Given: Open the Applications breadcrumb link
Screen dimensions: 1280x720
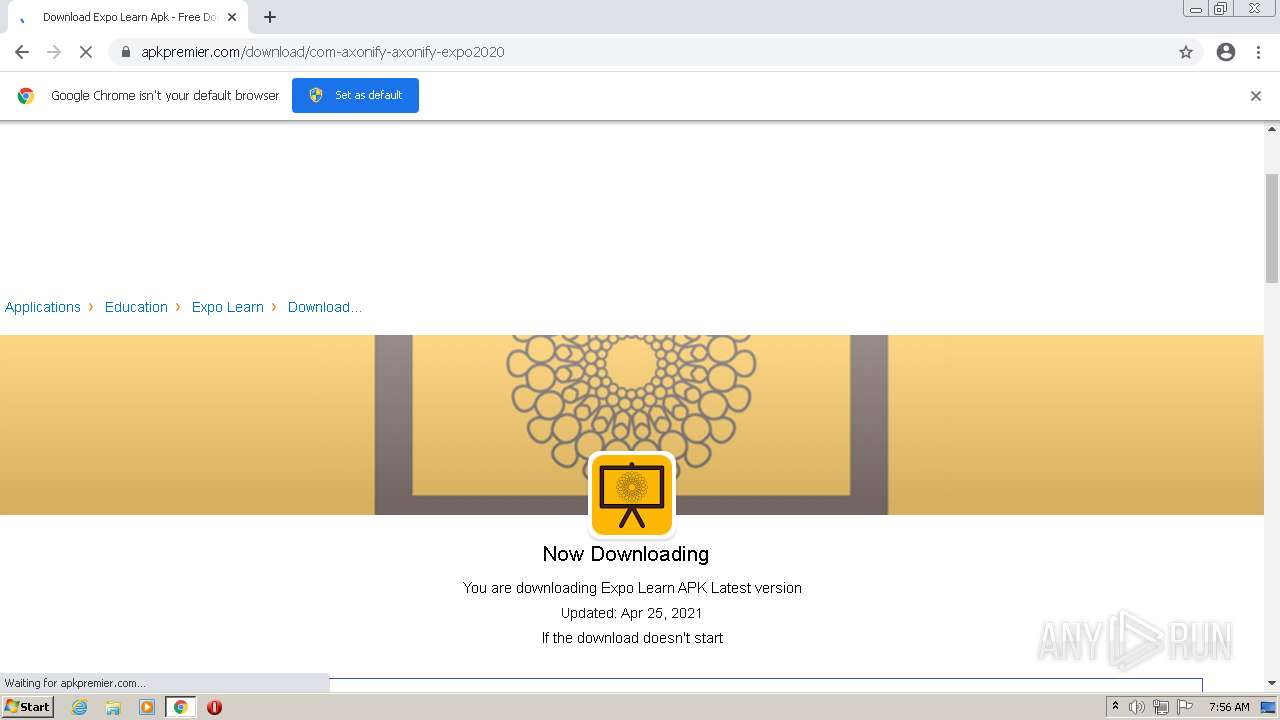Looking at the screenshot, I should point(43,307).
